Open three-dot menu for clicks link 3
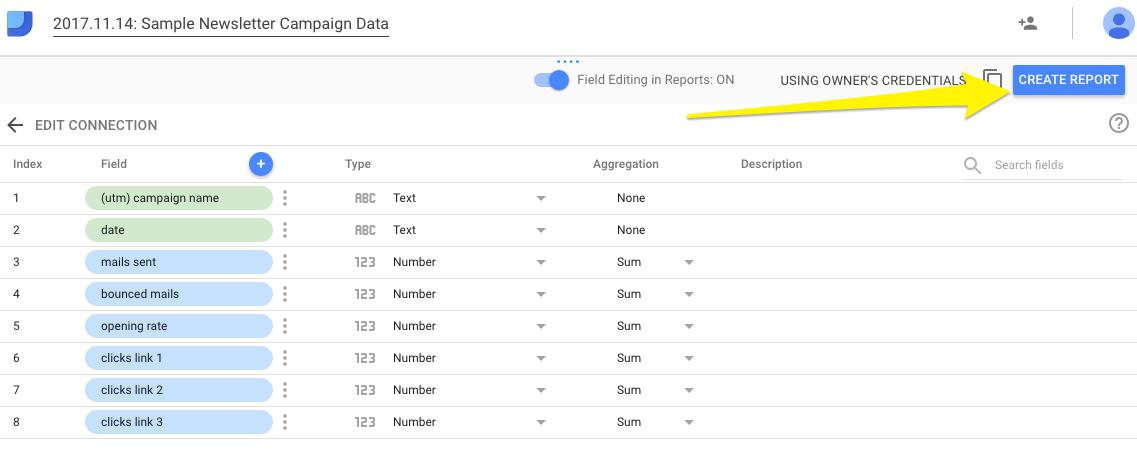The height and width of the screenshot is (456, 1137). point(285,422)
